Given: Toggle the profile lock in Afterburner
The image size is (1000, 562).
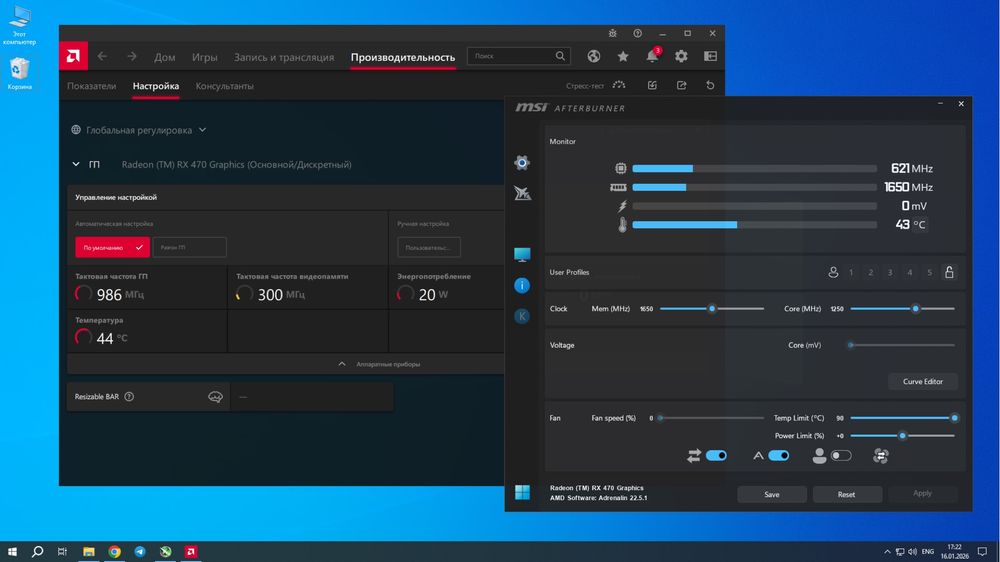Looking at the screenshot, I should point(949,272).
